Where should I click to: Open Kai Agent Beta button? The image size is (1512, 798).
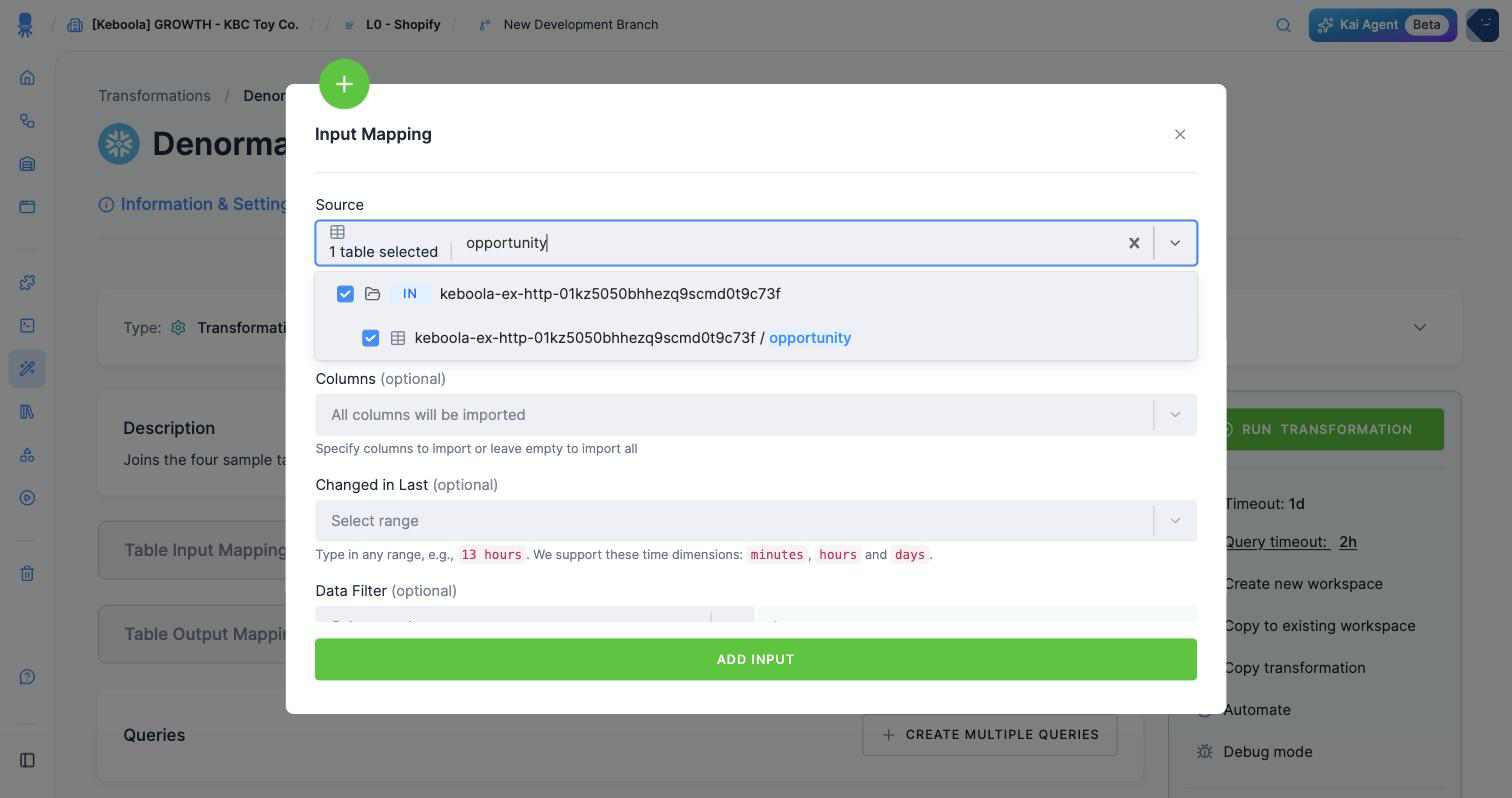point(1382,25)
